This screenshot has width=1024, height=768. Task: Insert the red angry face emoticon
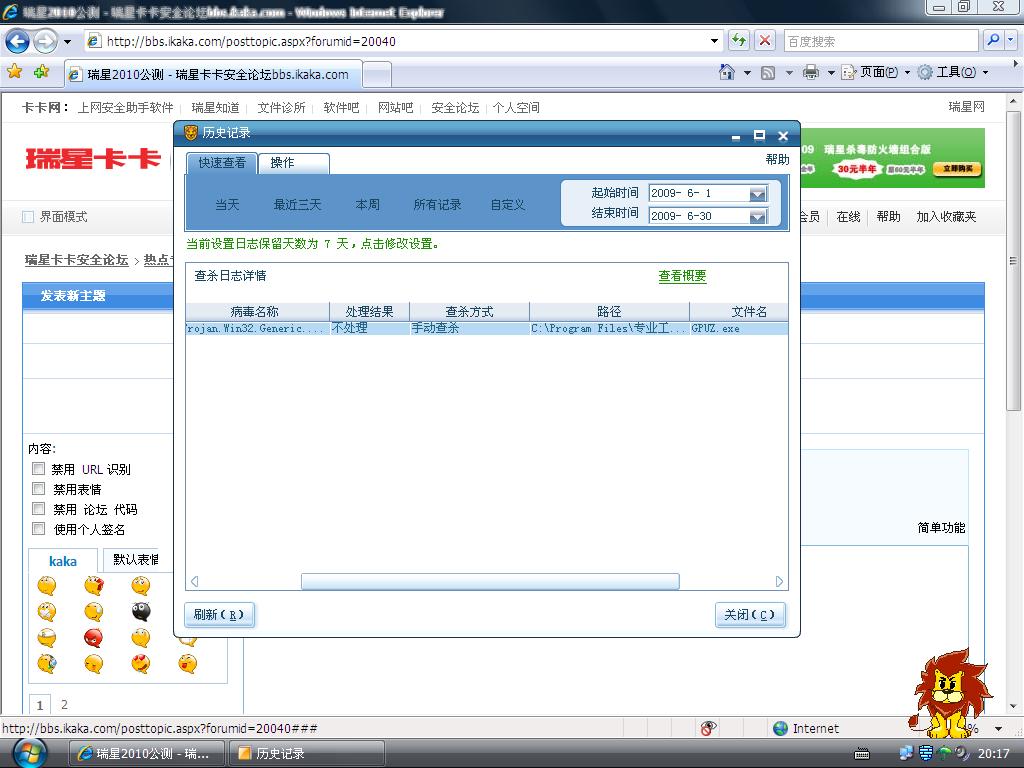click(x=93, y=637)
